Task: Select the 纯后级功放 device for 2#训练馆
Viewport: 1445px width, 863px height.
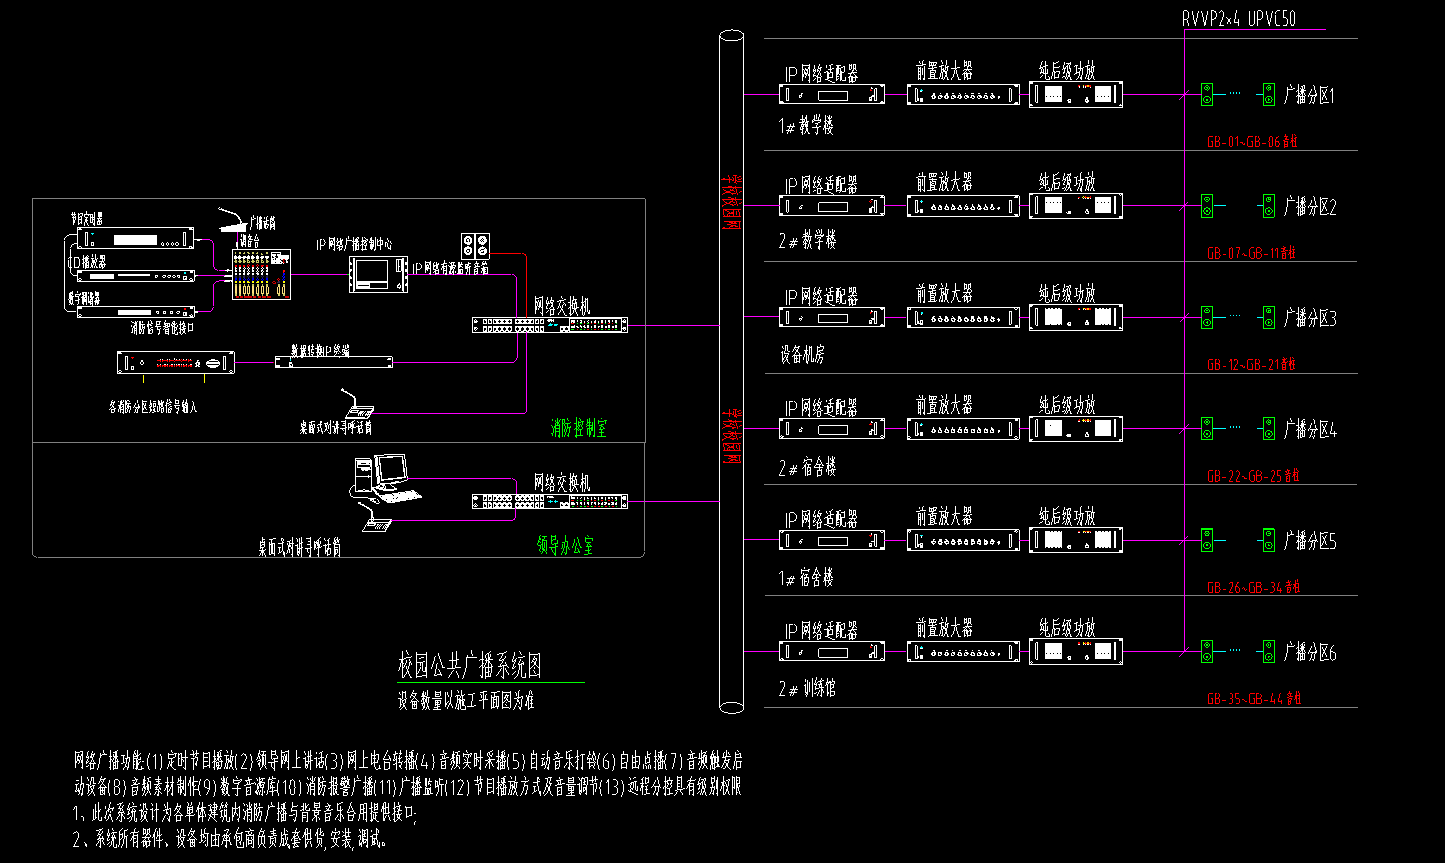Action: pyautogui.click(x=1076, y=652)
